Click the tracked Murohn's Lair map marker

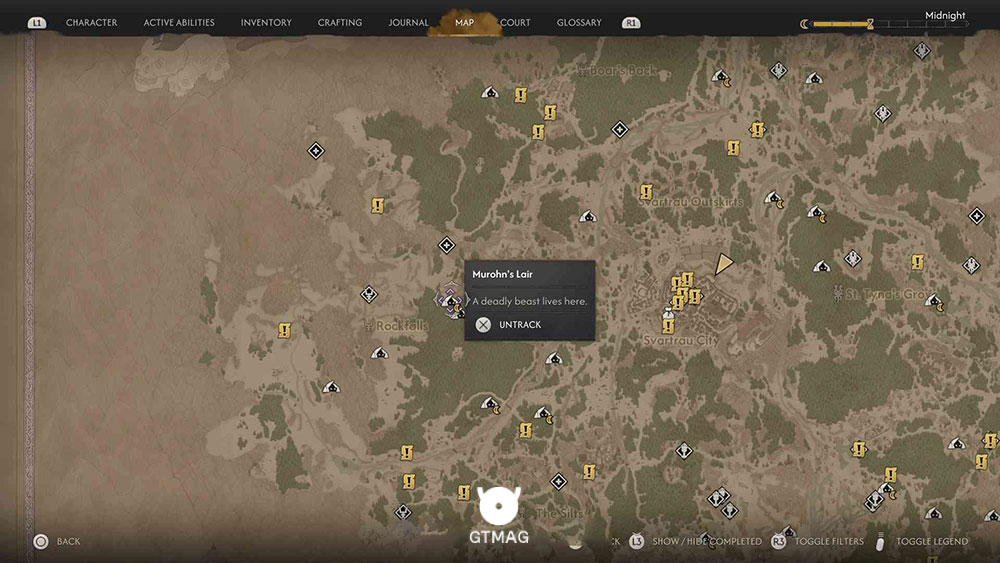pyautogui.click(x=452, y=300)
